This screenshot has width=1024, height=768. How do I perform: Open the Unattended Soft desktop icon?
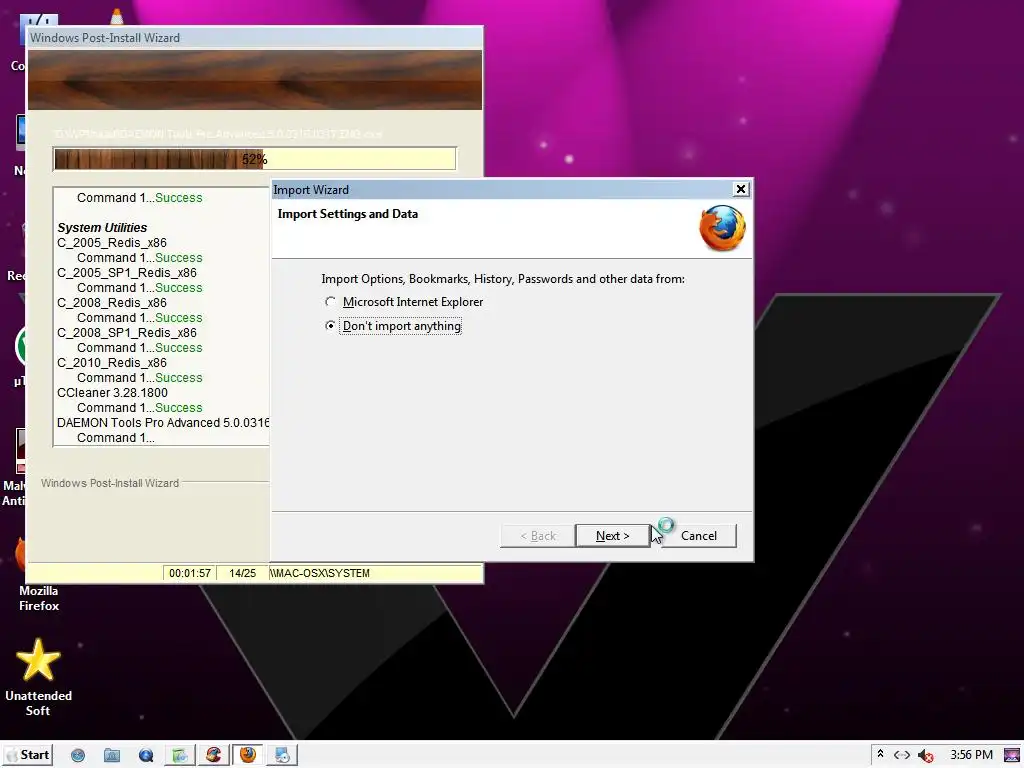[x=38, y=678]
